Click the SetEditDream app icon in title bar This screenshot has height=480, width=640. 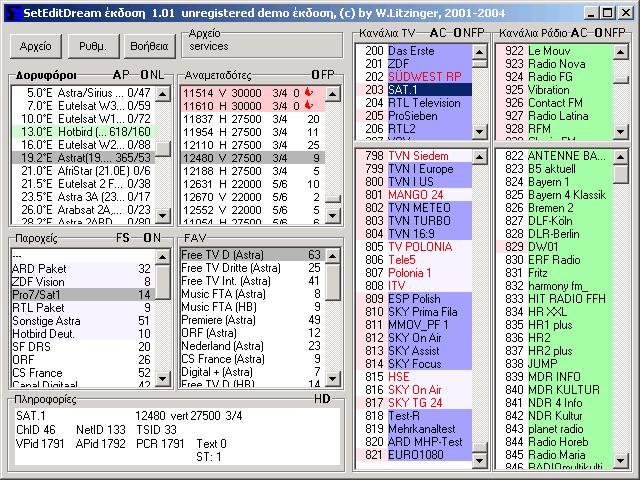coord(12,13)
